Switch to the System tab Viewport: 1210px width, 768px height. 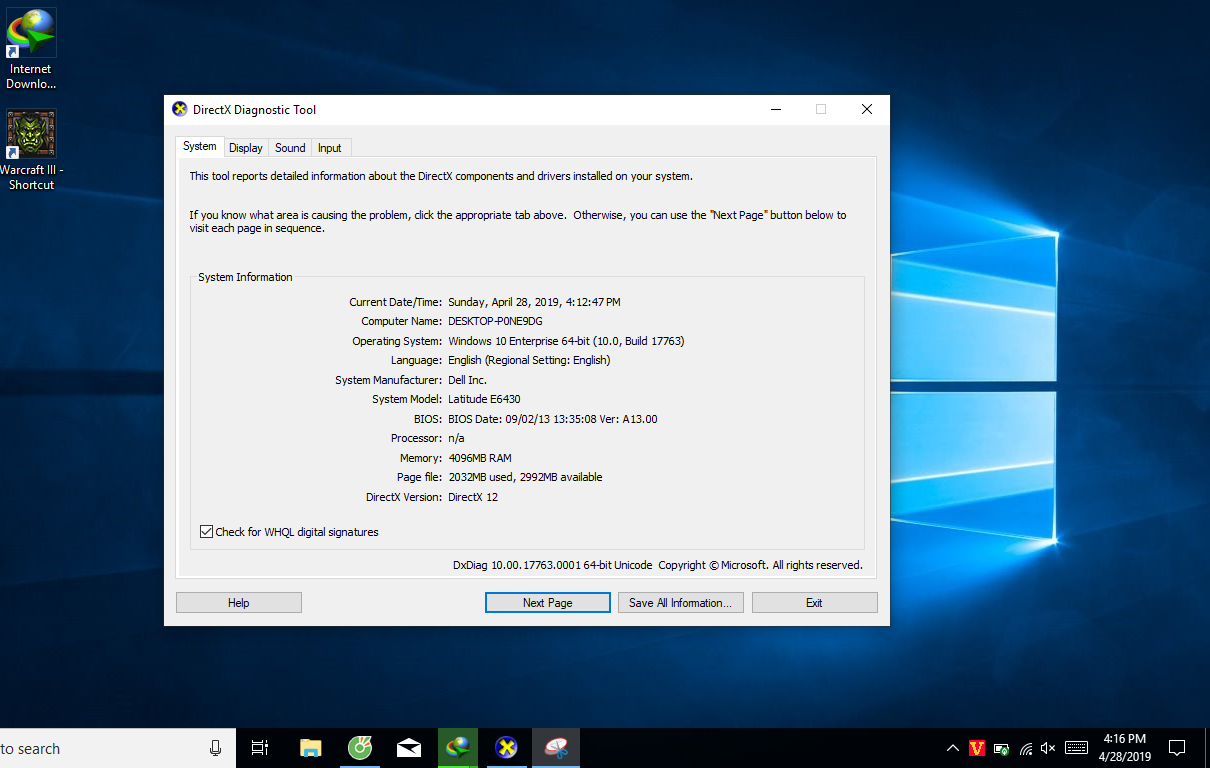199,146
